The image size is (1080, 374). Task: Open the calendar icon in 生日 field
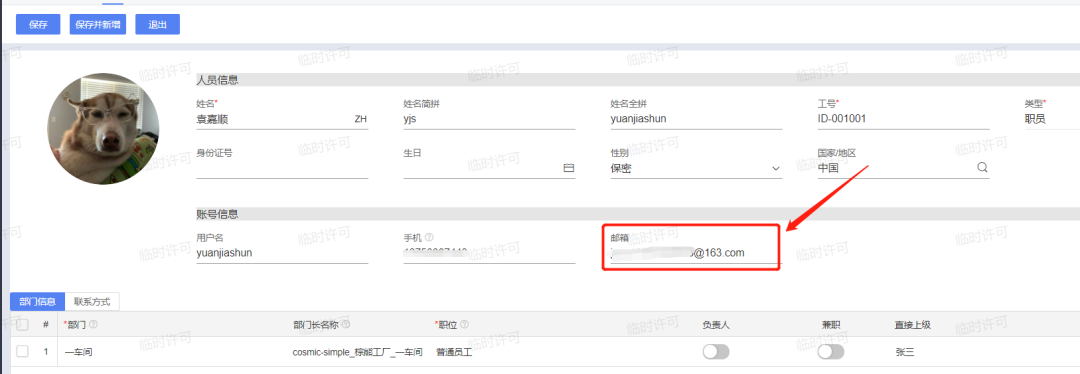tap(568, 168)
